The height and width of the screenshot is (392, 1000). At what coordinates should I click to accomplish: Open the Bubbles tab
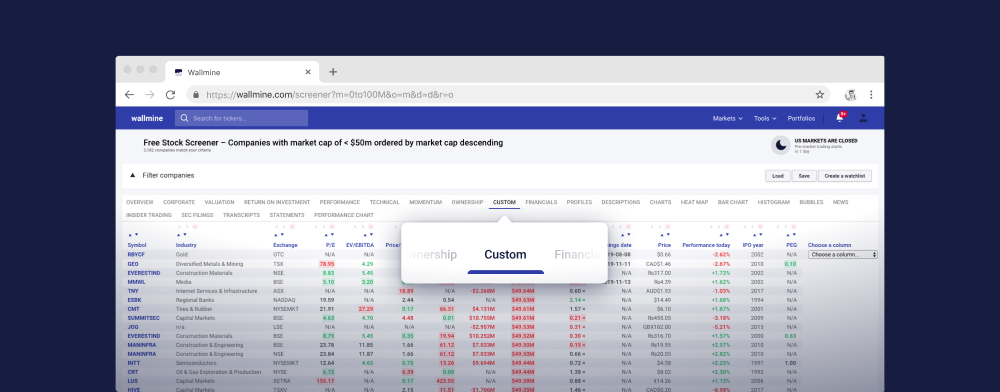(811, 202)
